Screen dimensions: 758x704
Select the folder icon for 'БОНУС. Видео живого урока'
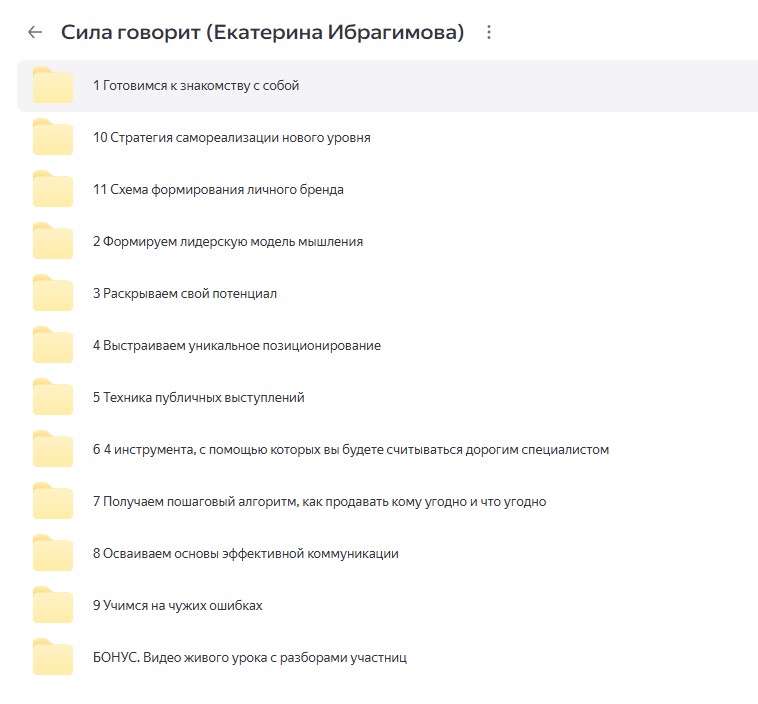(x=53, y=657)
